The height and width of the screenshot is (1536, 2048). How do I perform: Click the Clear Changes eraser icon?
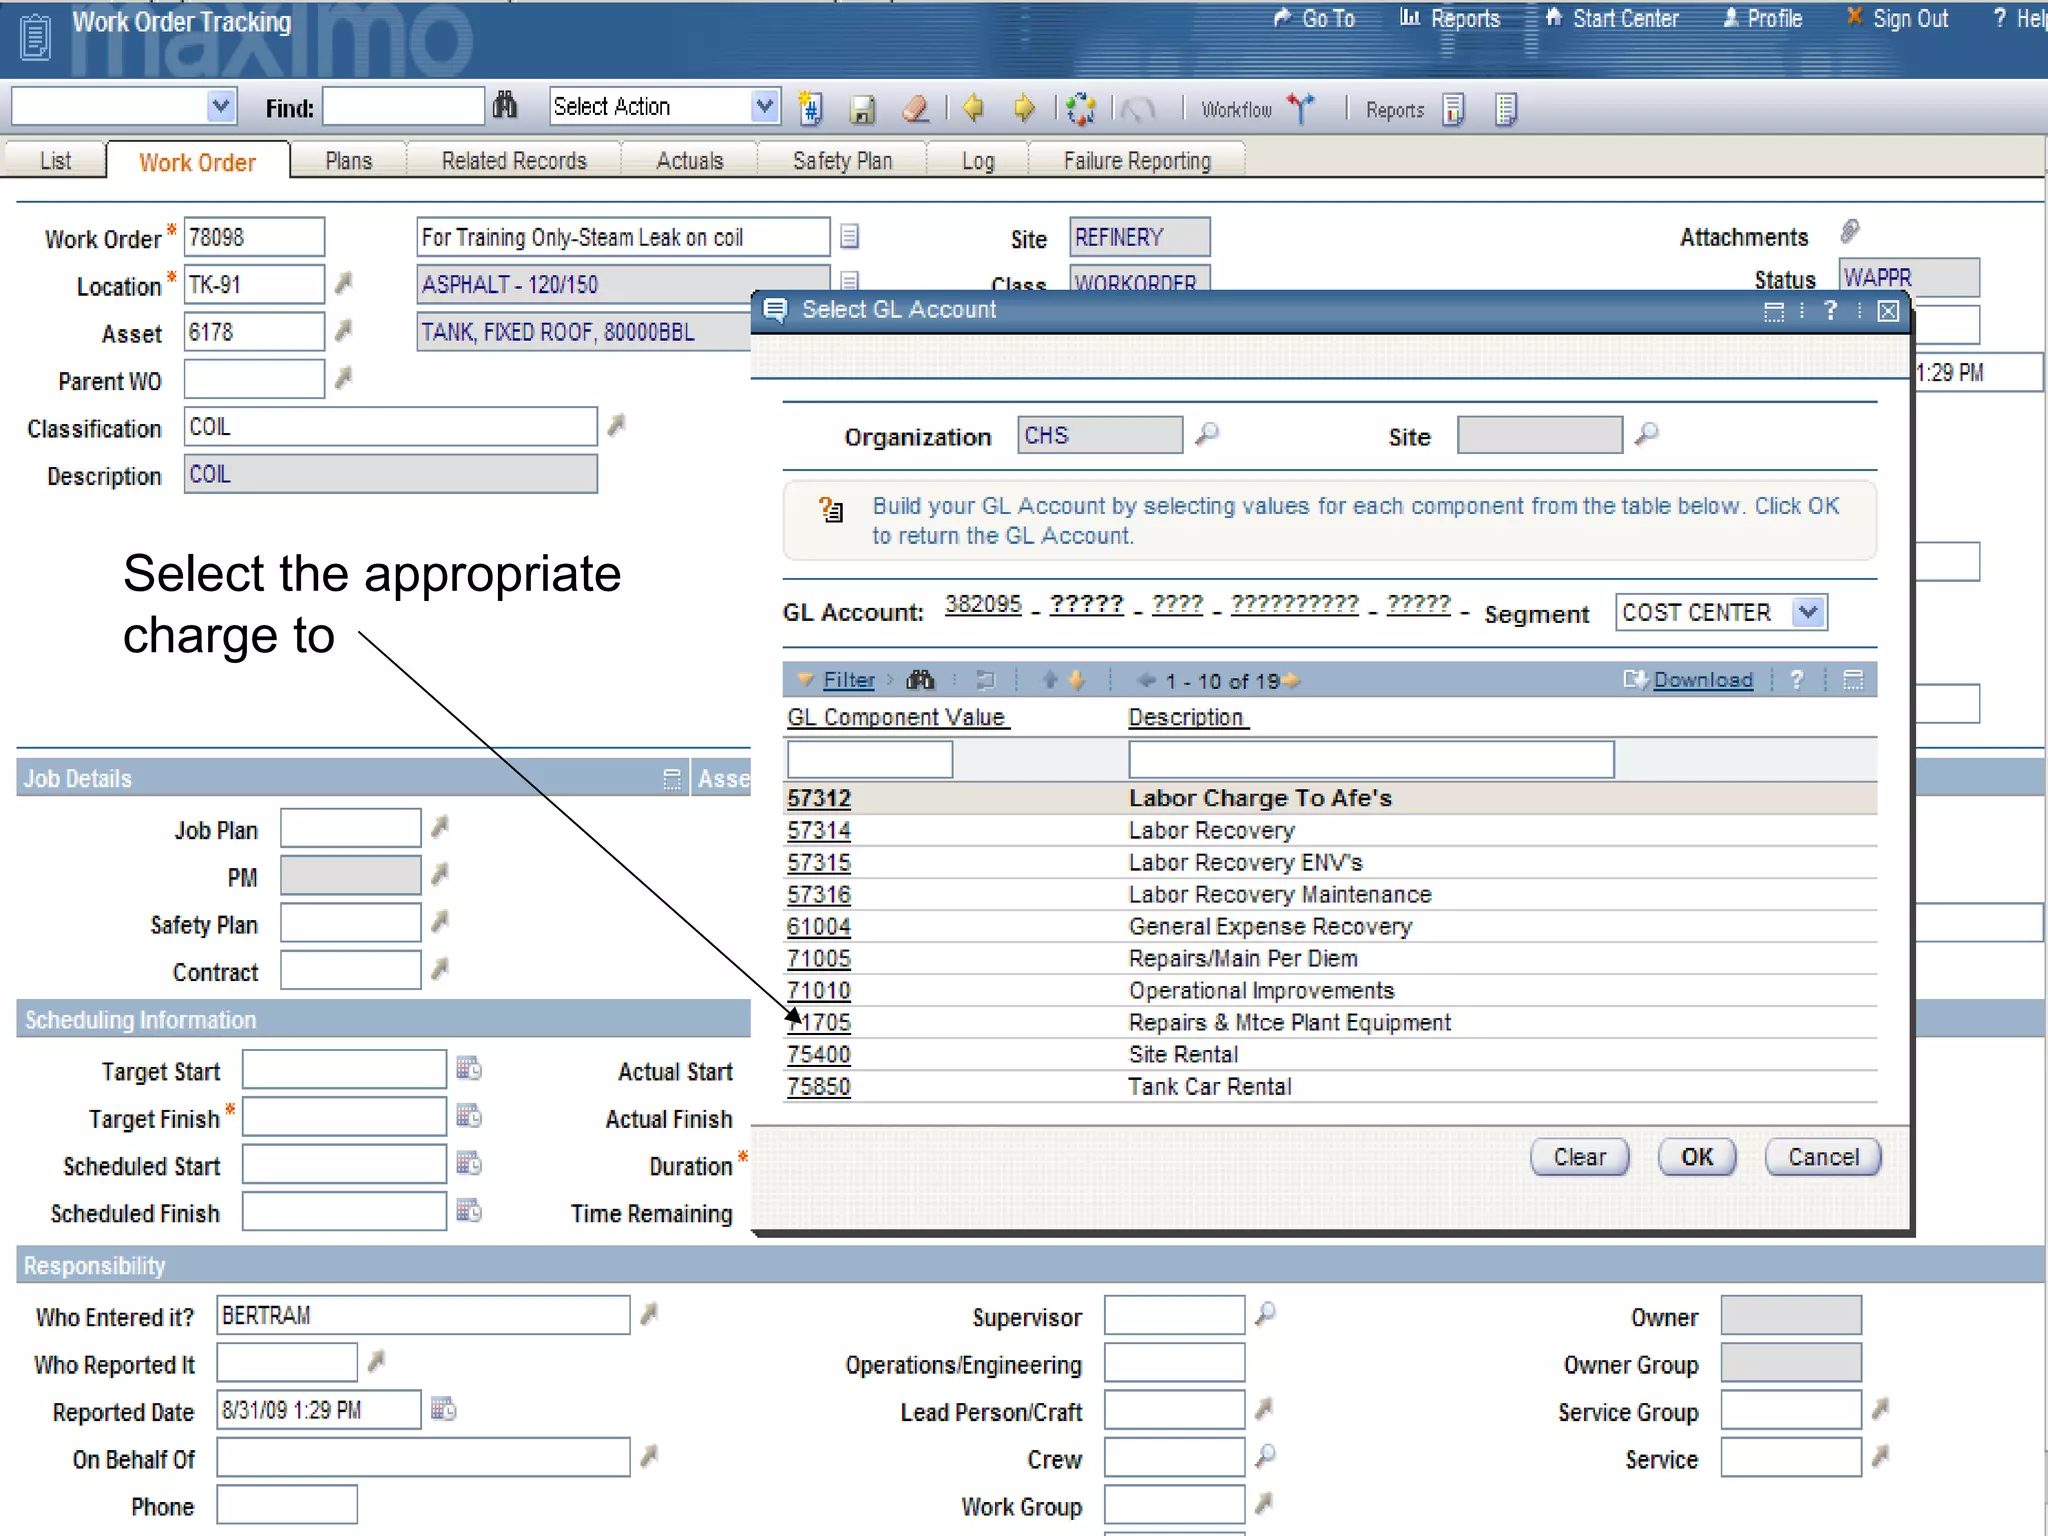click(915, 109)
